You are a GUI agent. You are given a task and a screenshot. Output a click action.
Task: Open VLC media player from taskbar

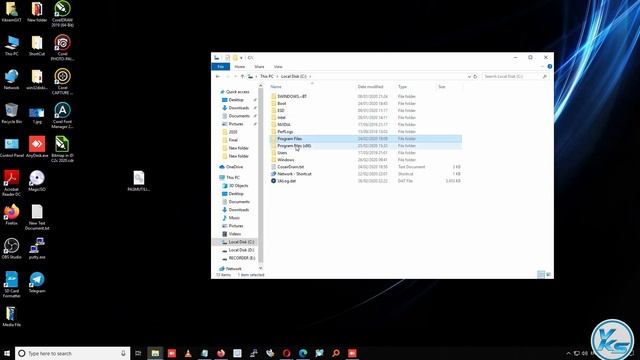click(x=188, y=353)
